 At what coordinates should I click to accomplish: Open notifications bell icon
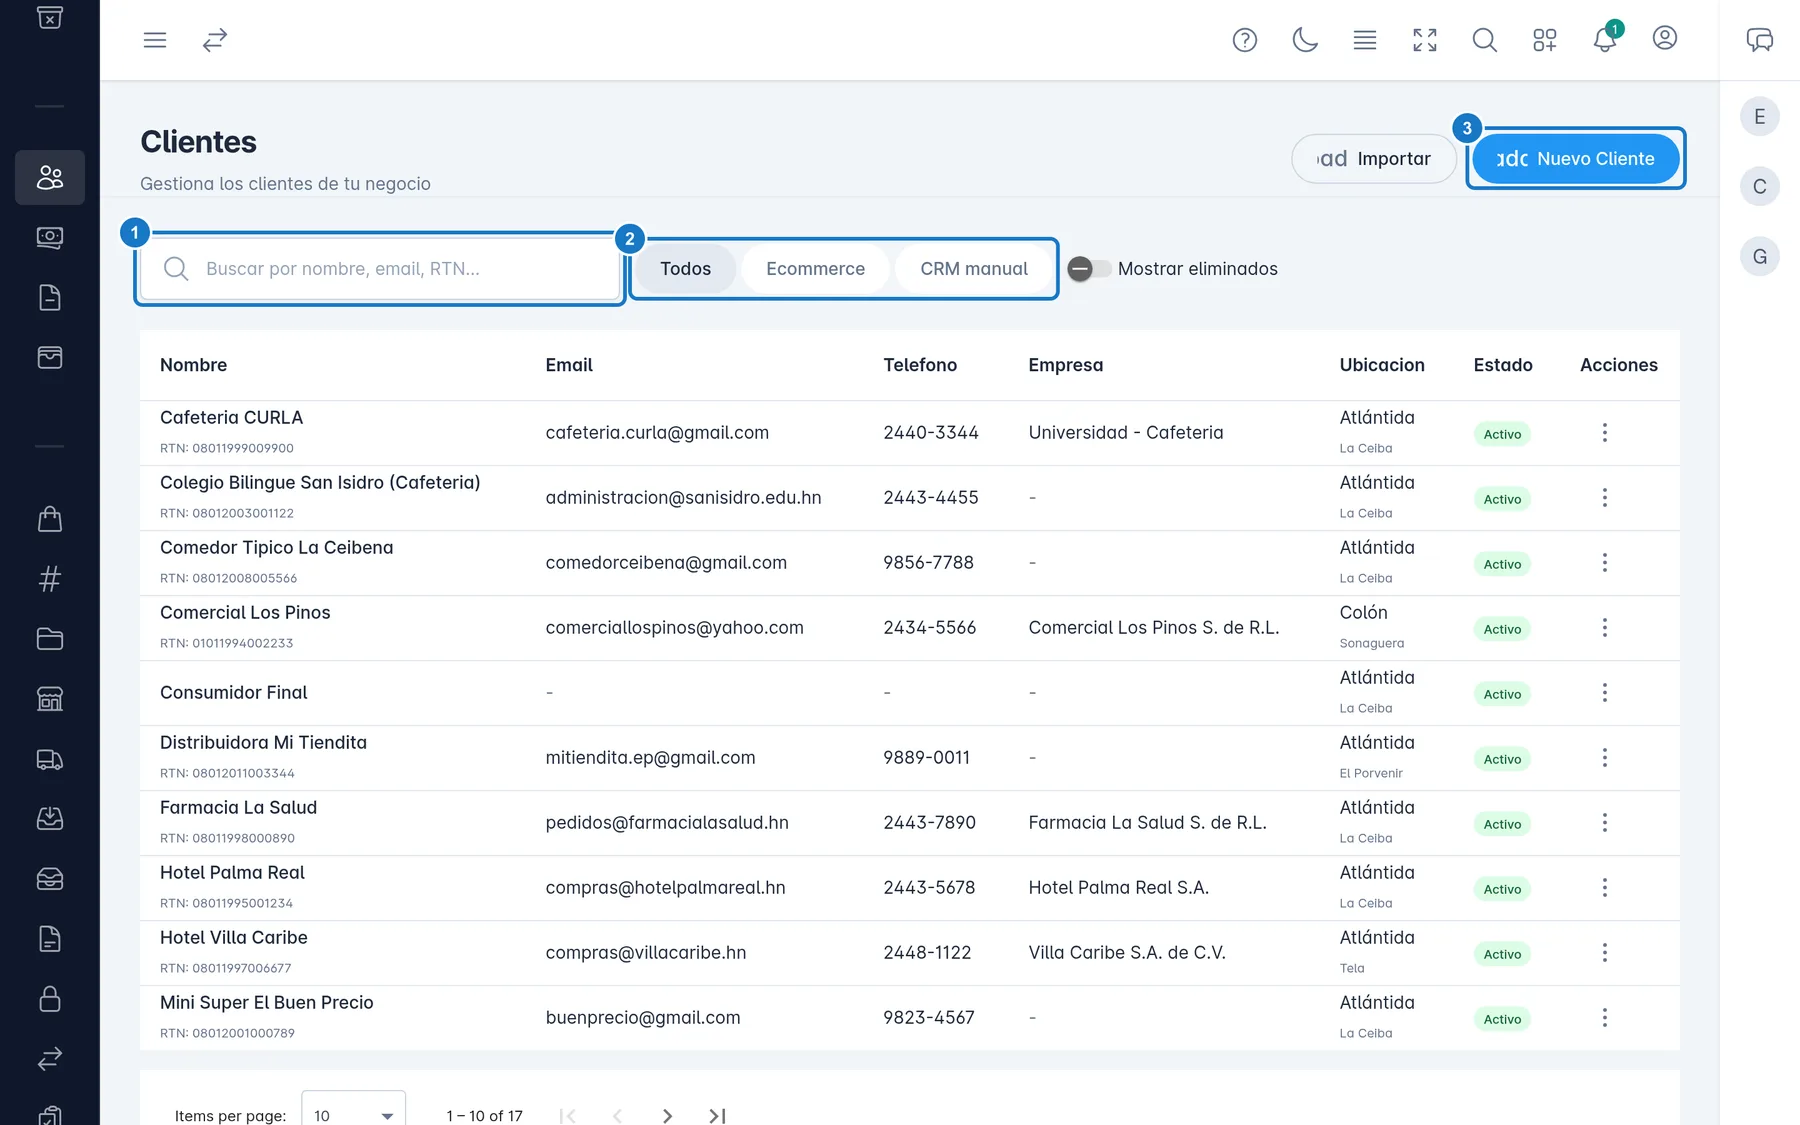pos(1605,40)
